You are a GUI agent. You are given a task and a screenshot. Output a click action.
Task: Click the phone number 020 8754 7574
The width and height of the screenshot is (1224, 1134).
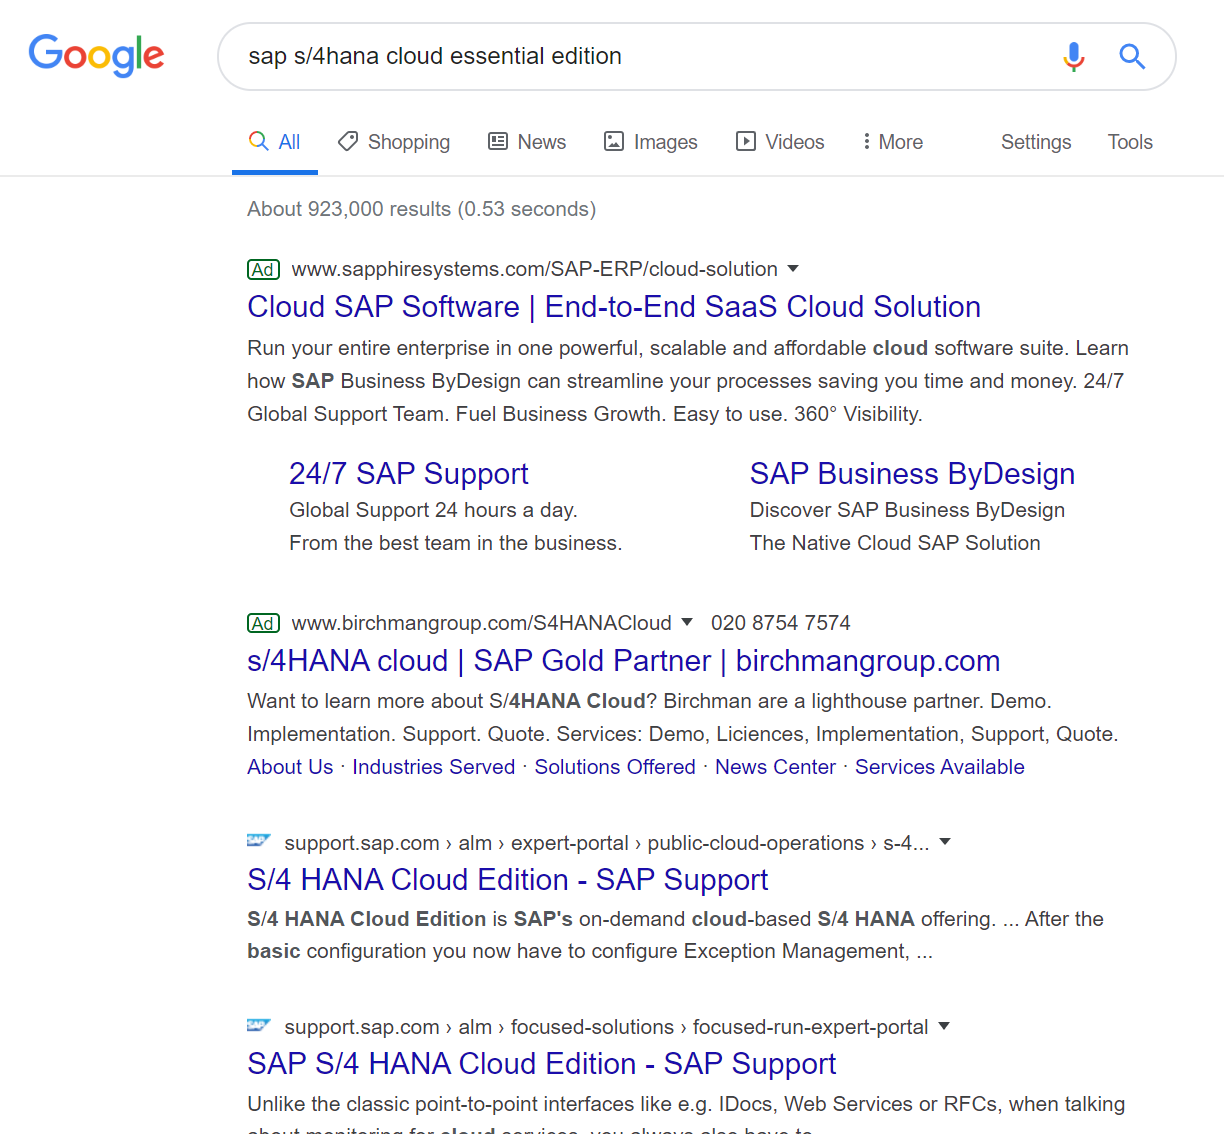pyautogui.click(x=781, y=623)
